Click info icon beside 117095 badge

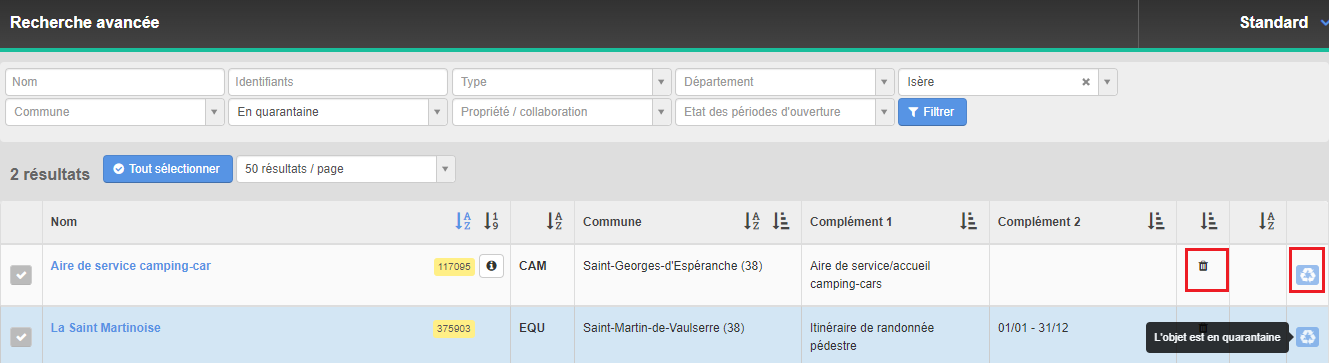point(490,266)
